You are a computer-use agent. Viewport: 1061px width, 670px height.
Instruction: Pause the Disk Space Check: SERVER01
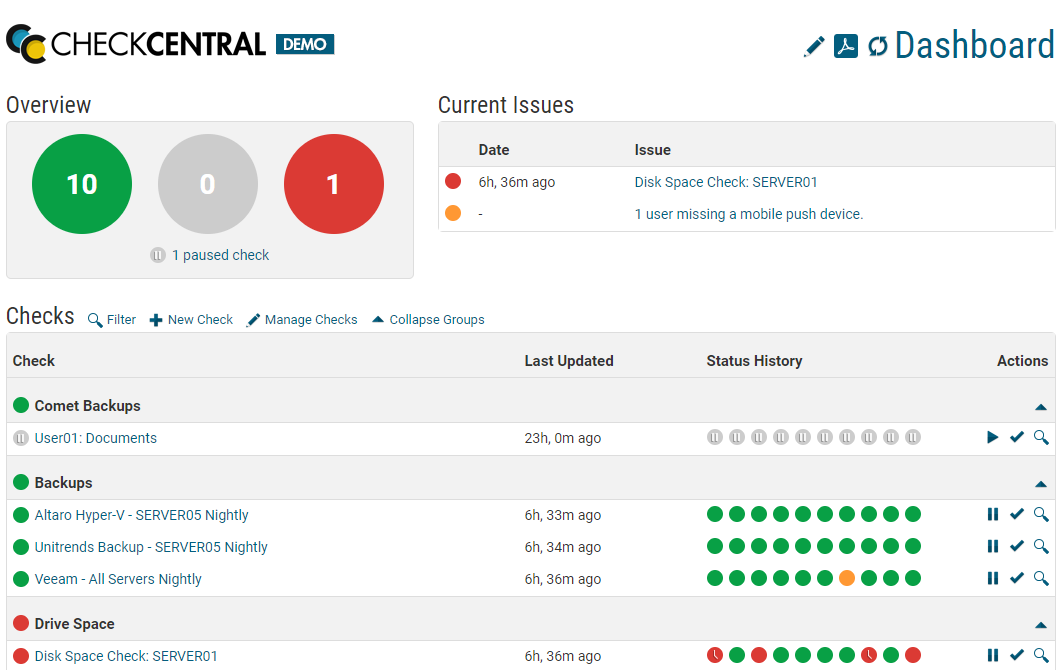click(x=993, y=656)
